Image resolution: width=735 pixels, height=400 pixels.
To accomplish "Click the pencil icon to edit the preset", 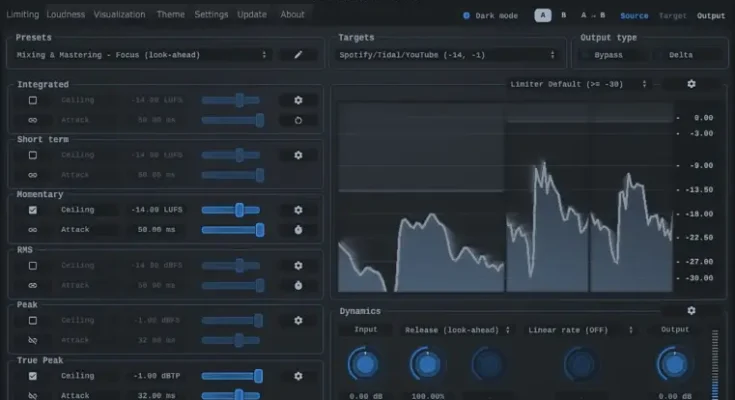I will (x=298, y=55).
